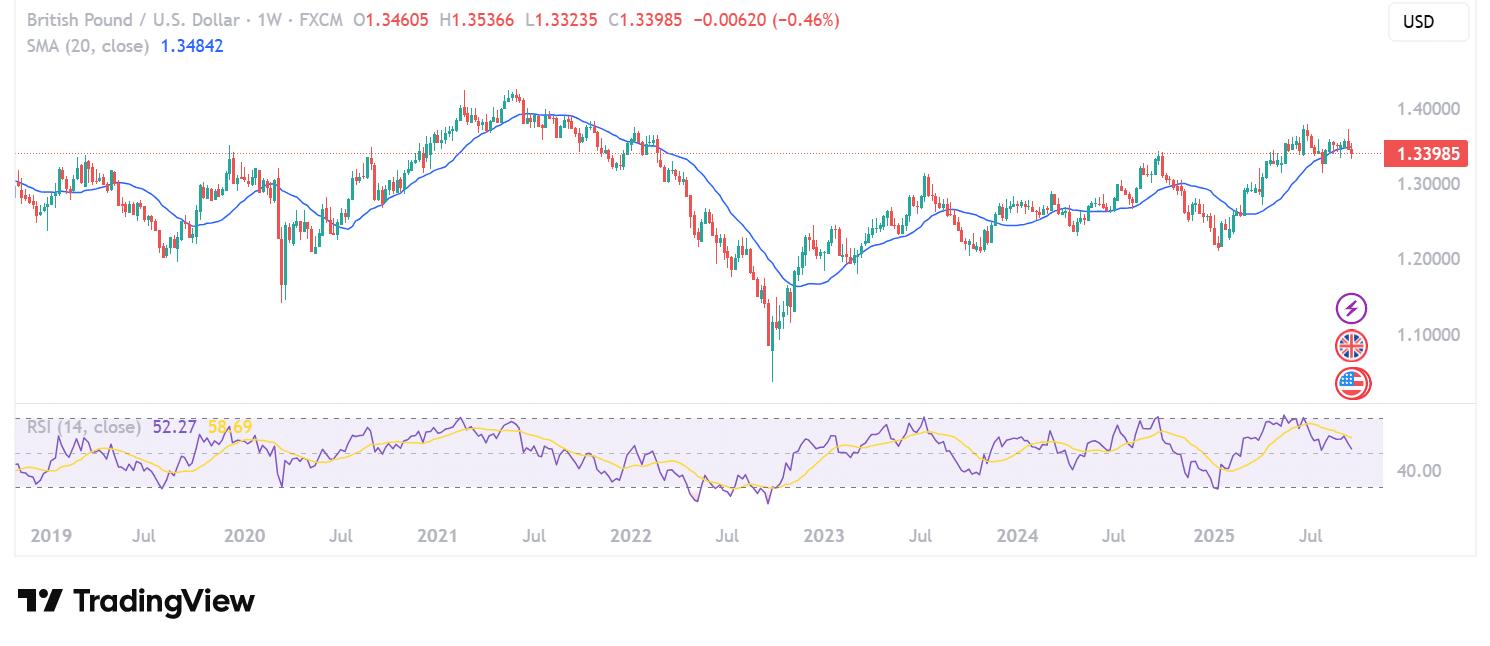
Task: Click the 40.00 RSI scale label
Action: (x=1418, y=470)
